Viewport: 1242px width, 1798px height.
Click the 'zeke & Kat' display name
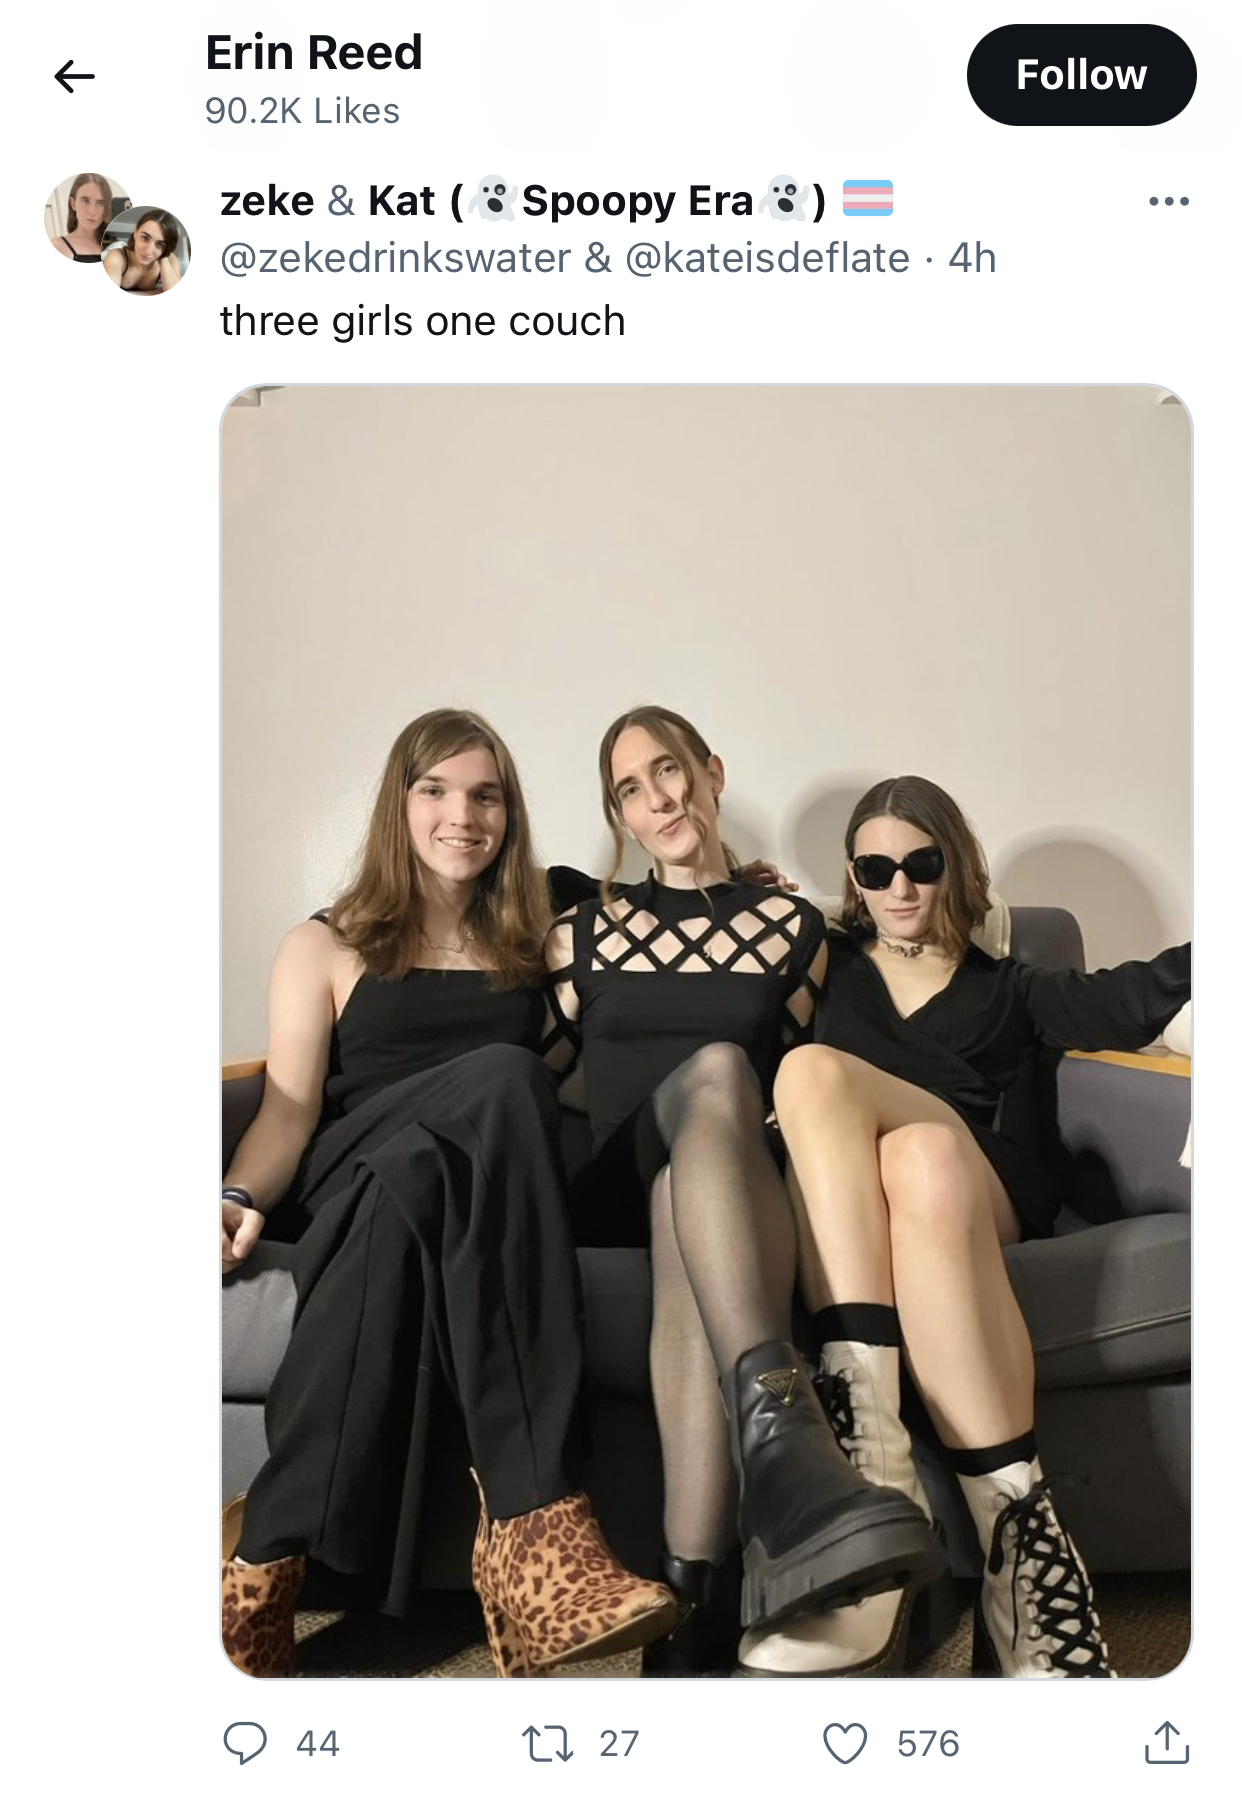328,201
